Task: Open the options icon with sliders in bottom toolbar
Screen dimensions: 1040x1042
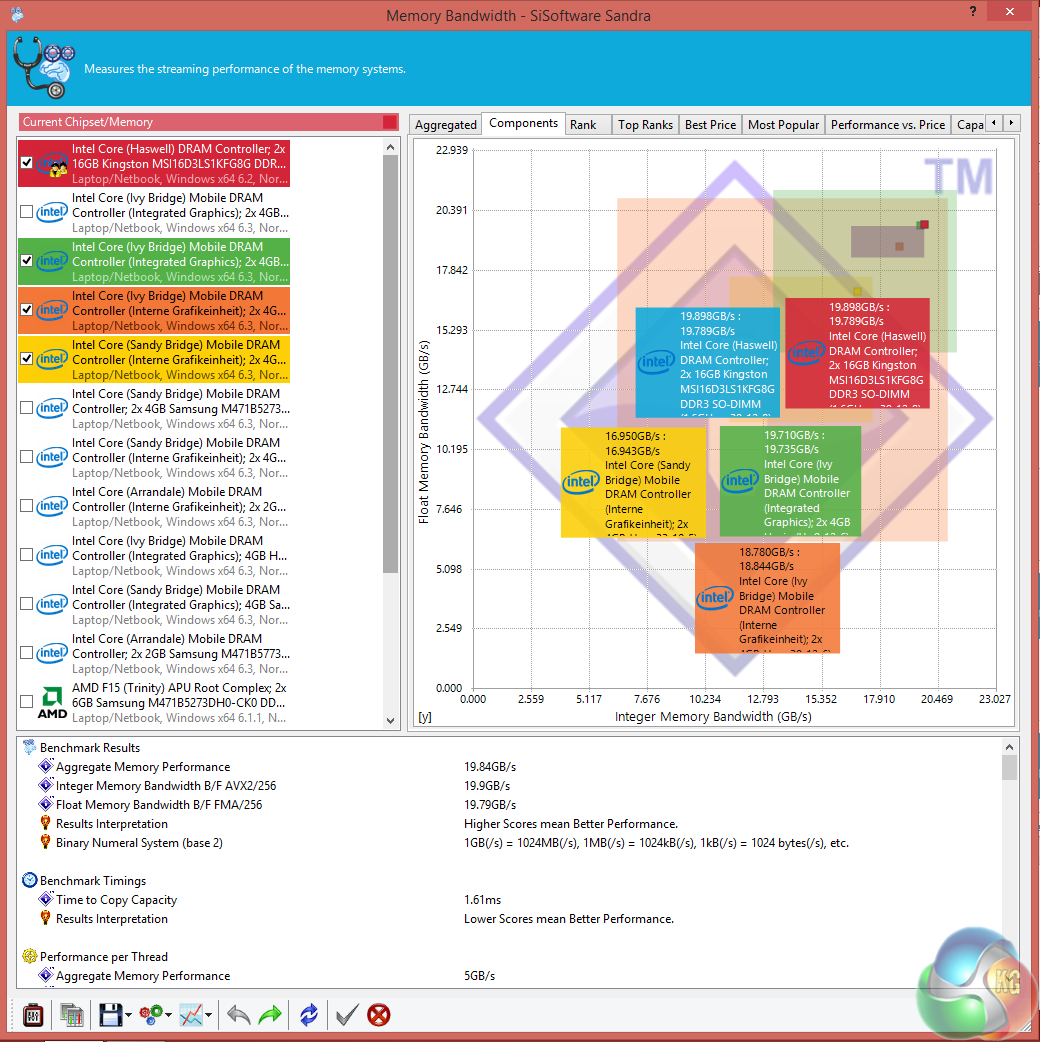Action: coord(33,1015)
